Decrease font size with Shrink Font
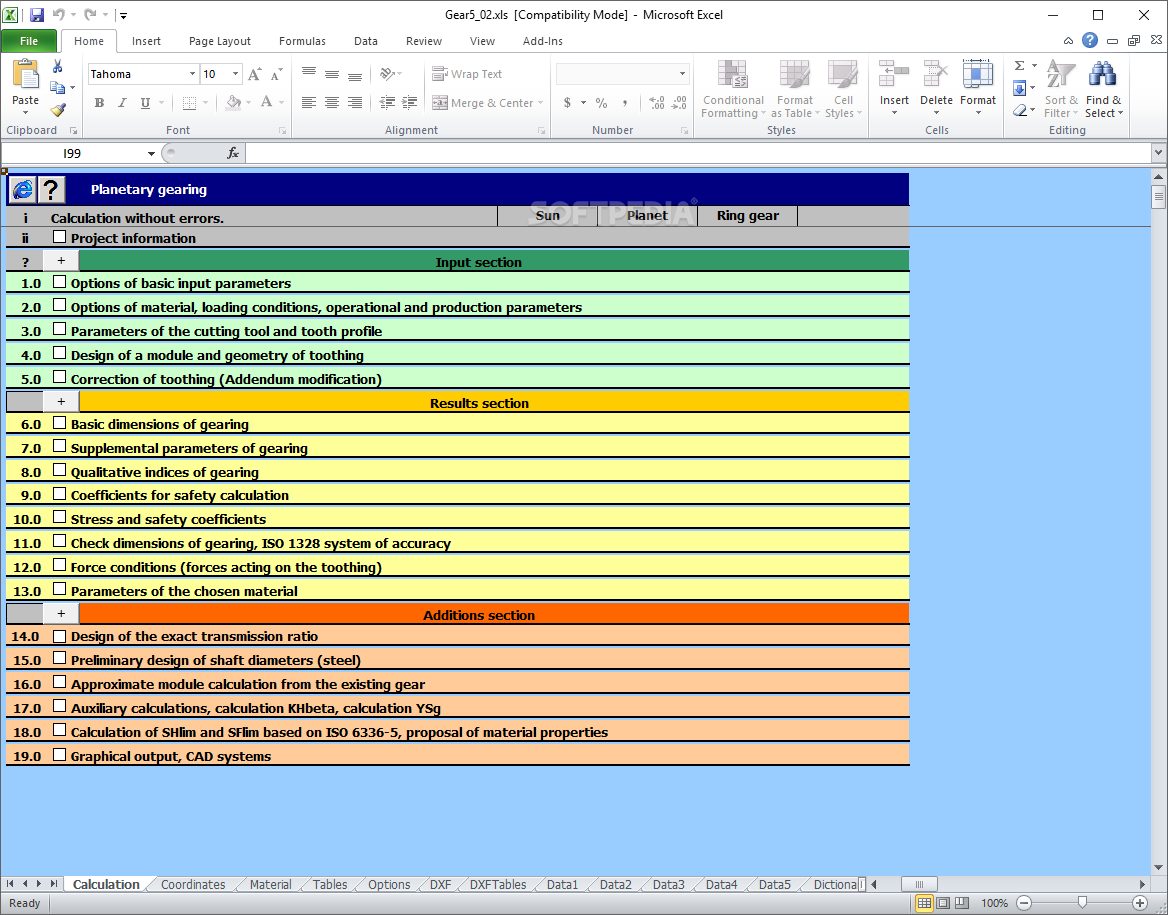Viewport: 1168px width, 915px height. [276, 74]
